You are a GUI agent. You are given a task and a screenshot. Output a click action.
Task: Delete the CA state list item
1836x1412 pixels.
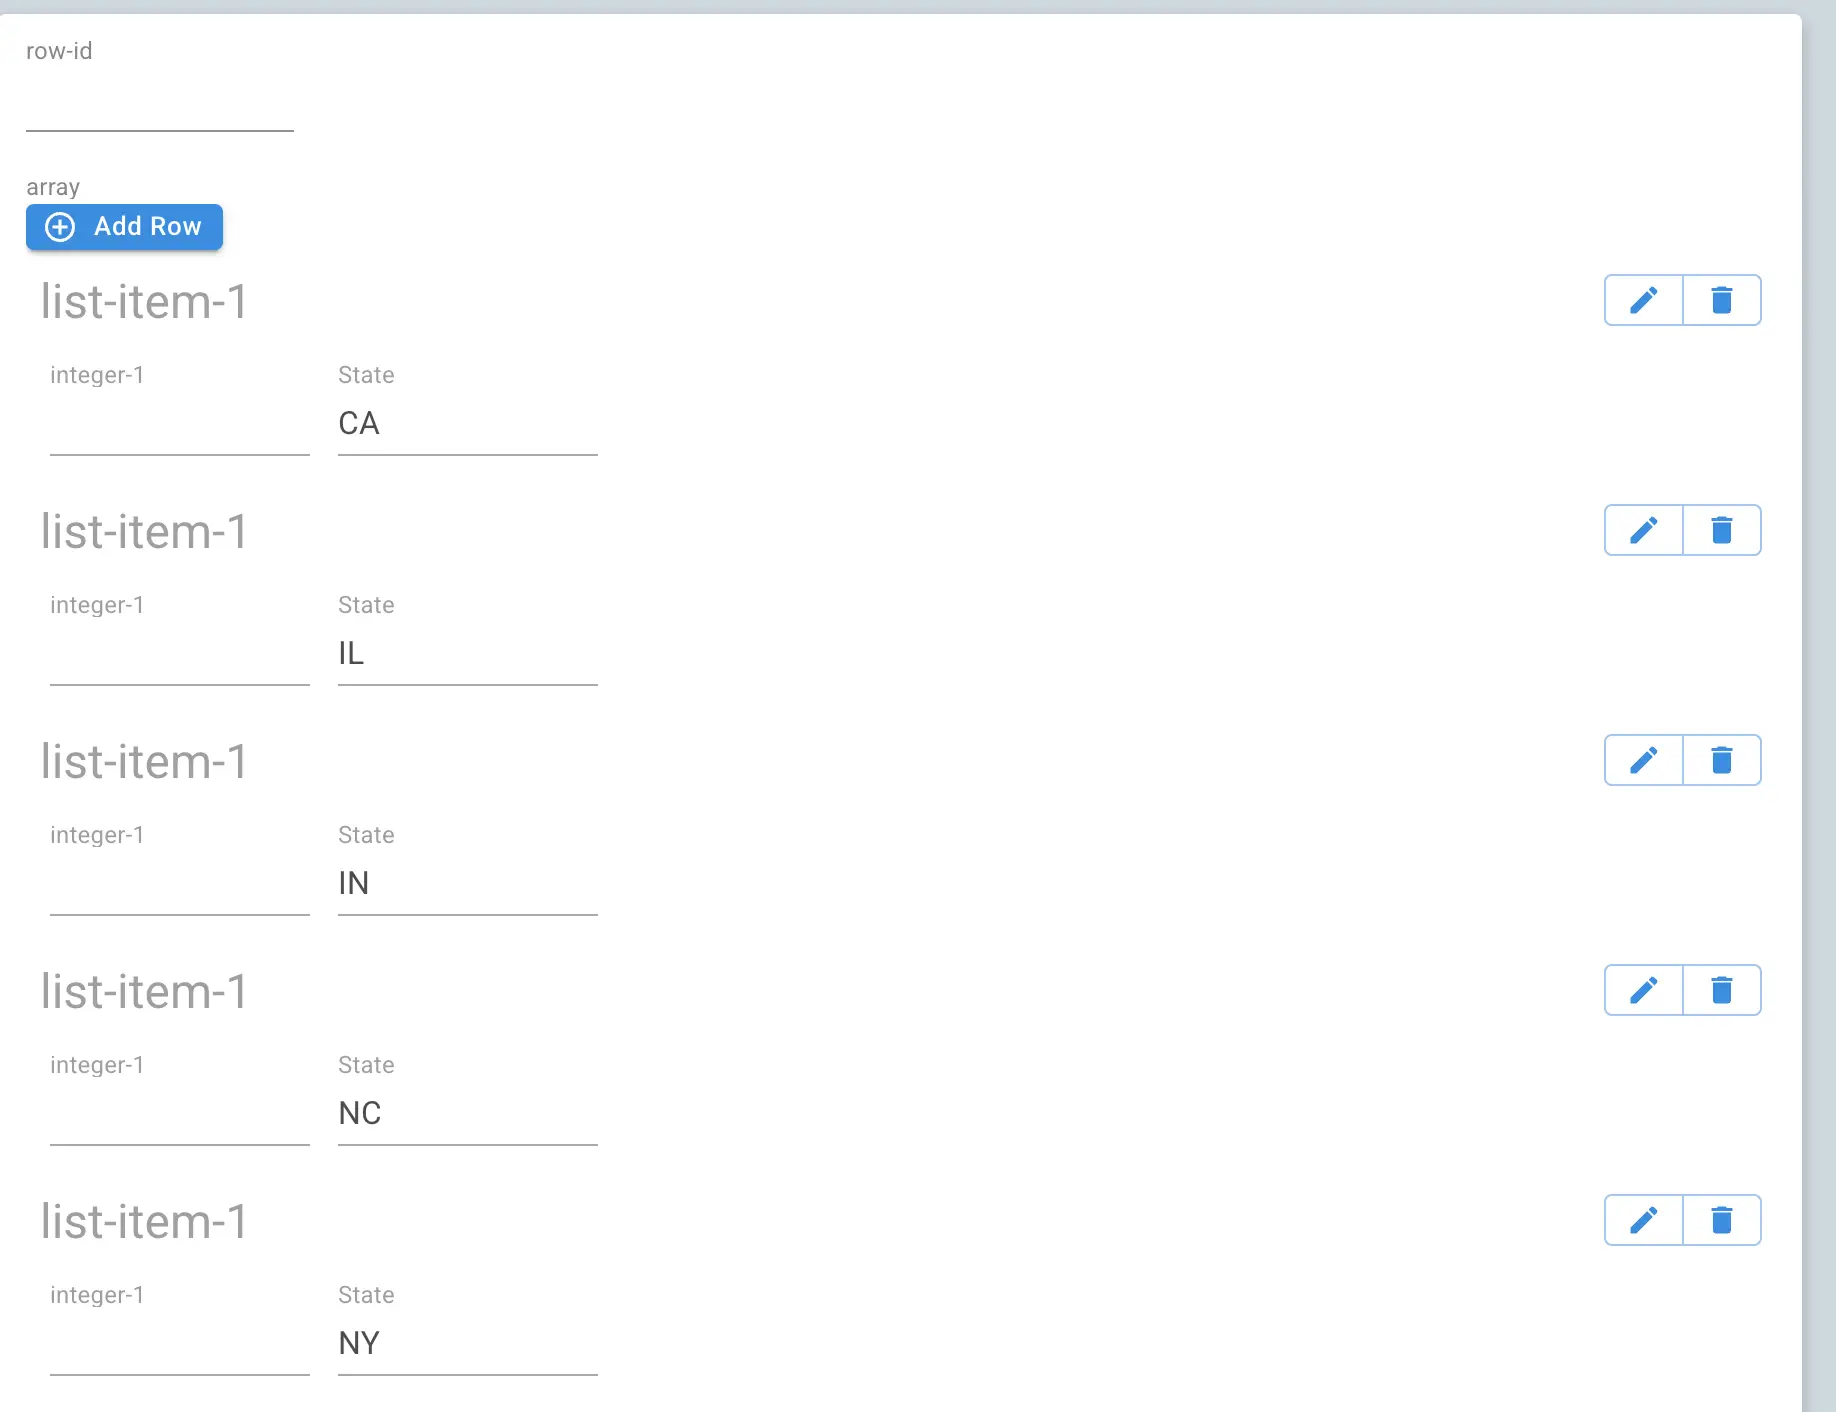[x=1721, y=299]
